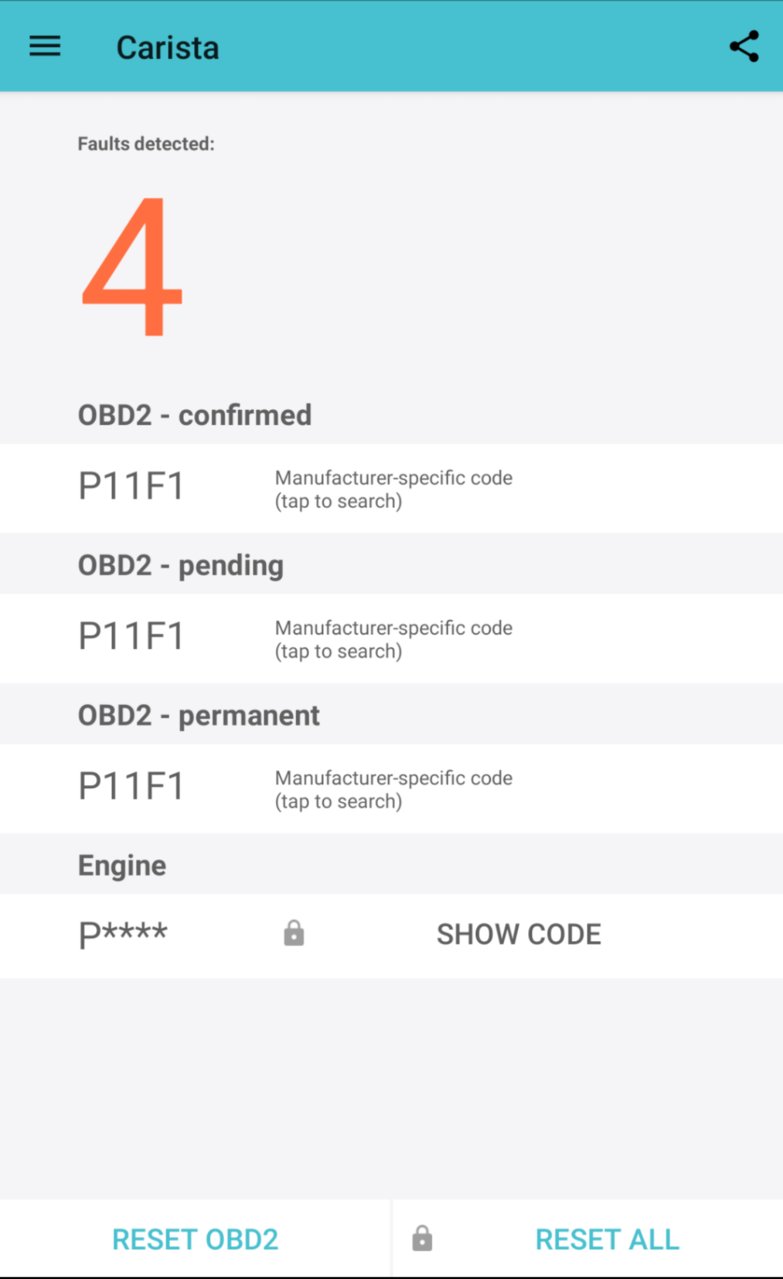783x1279 pixels.
Task: Search Manufacturer-specific code text in permanent row
Action: coord(394,789)
